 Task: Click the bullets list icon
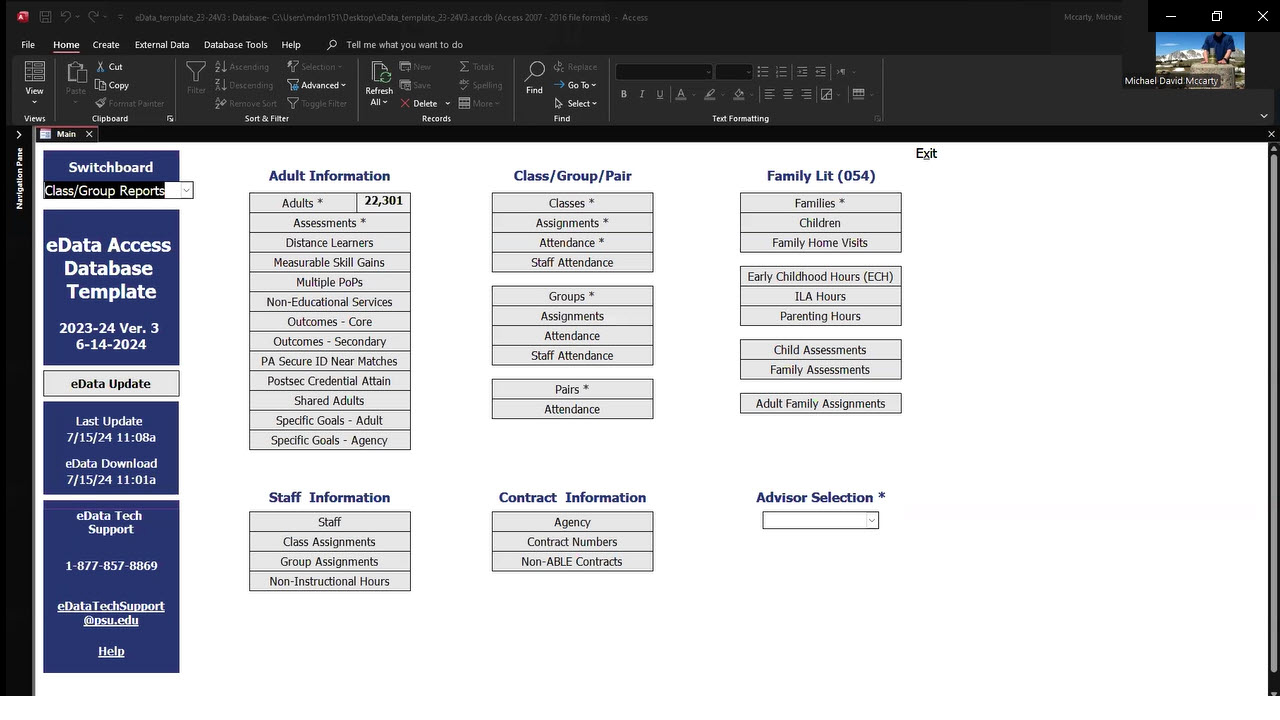[763, 72]
